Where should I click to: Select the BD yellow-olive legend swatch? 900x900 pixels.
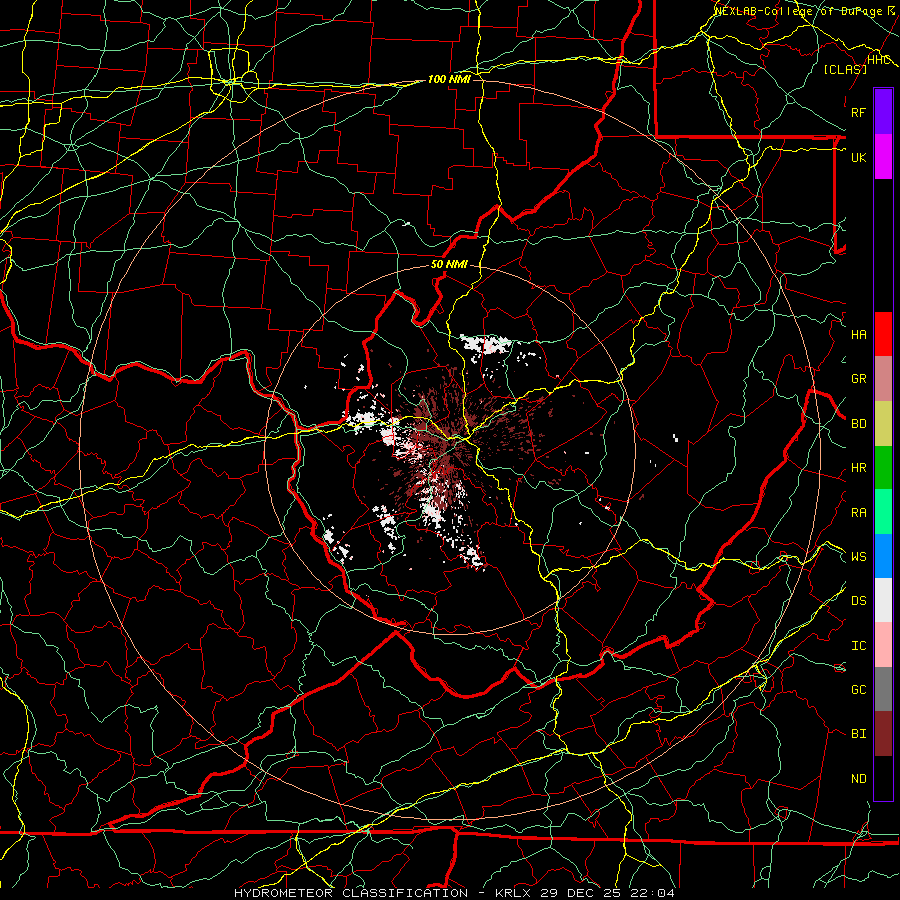883,423
